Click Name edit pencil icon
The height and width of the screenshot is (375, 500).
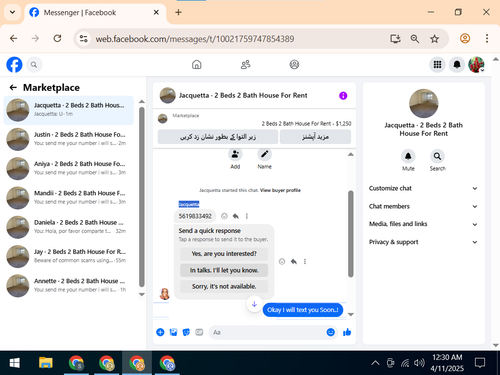tap(264, 154)
